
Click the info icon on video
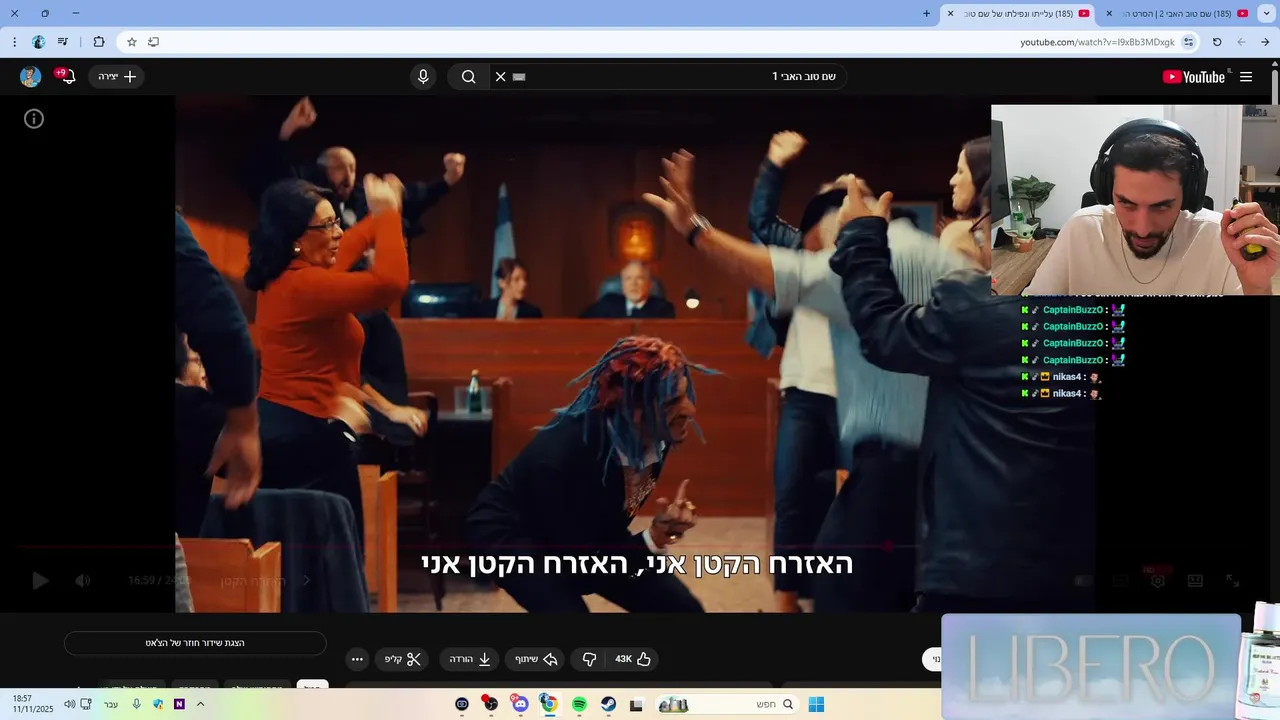pyautogui.click(x=34, y=119)
